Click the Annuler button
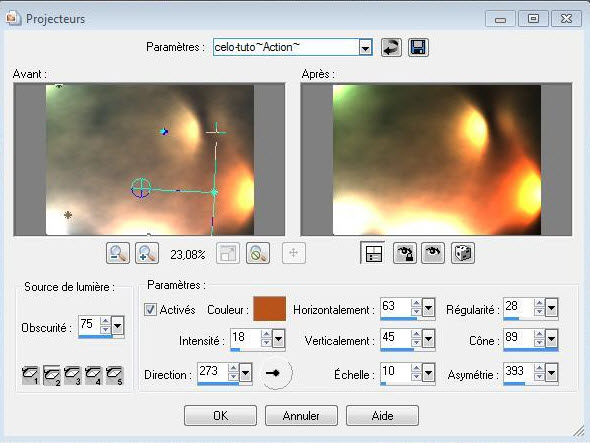This screenshot has width=590, height=443. [x=301, y=416]
